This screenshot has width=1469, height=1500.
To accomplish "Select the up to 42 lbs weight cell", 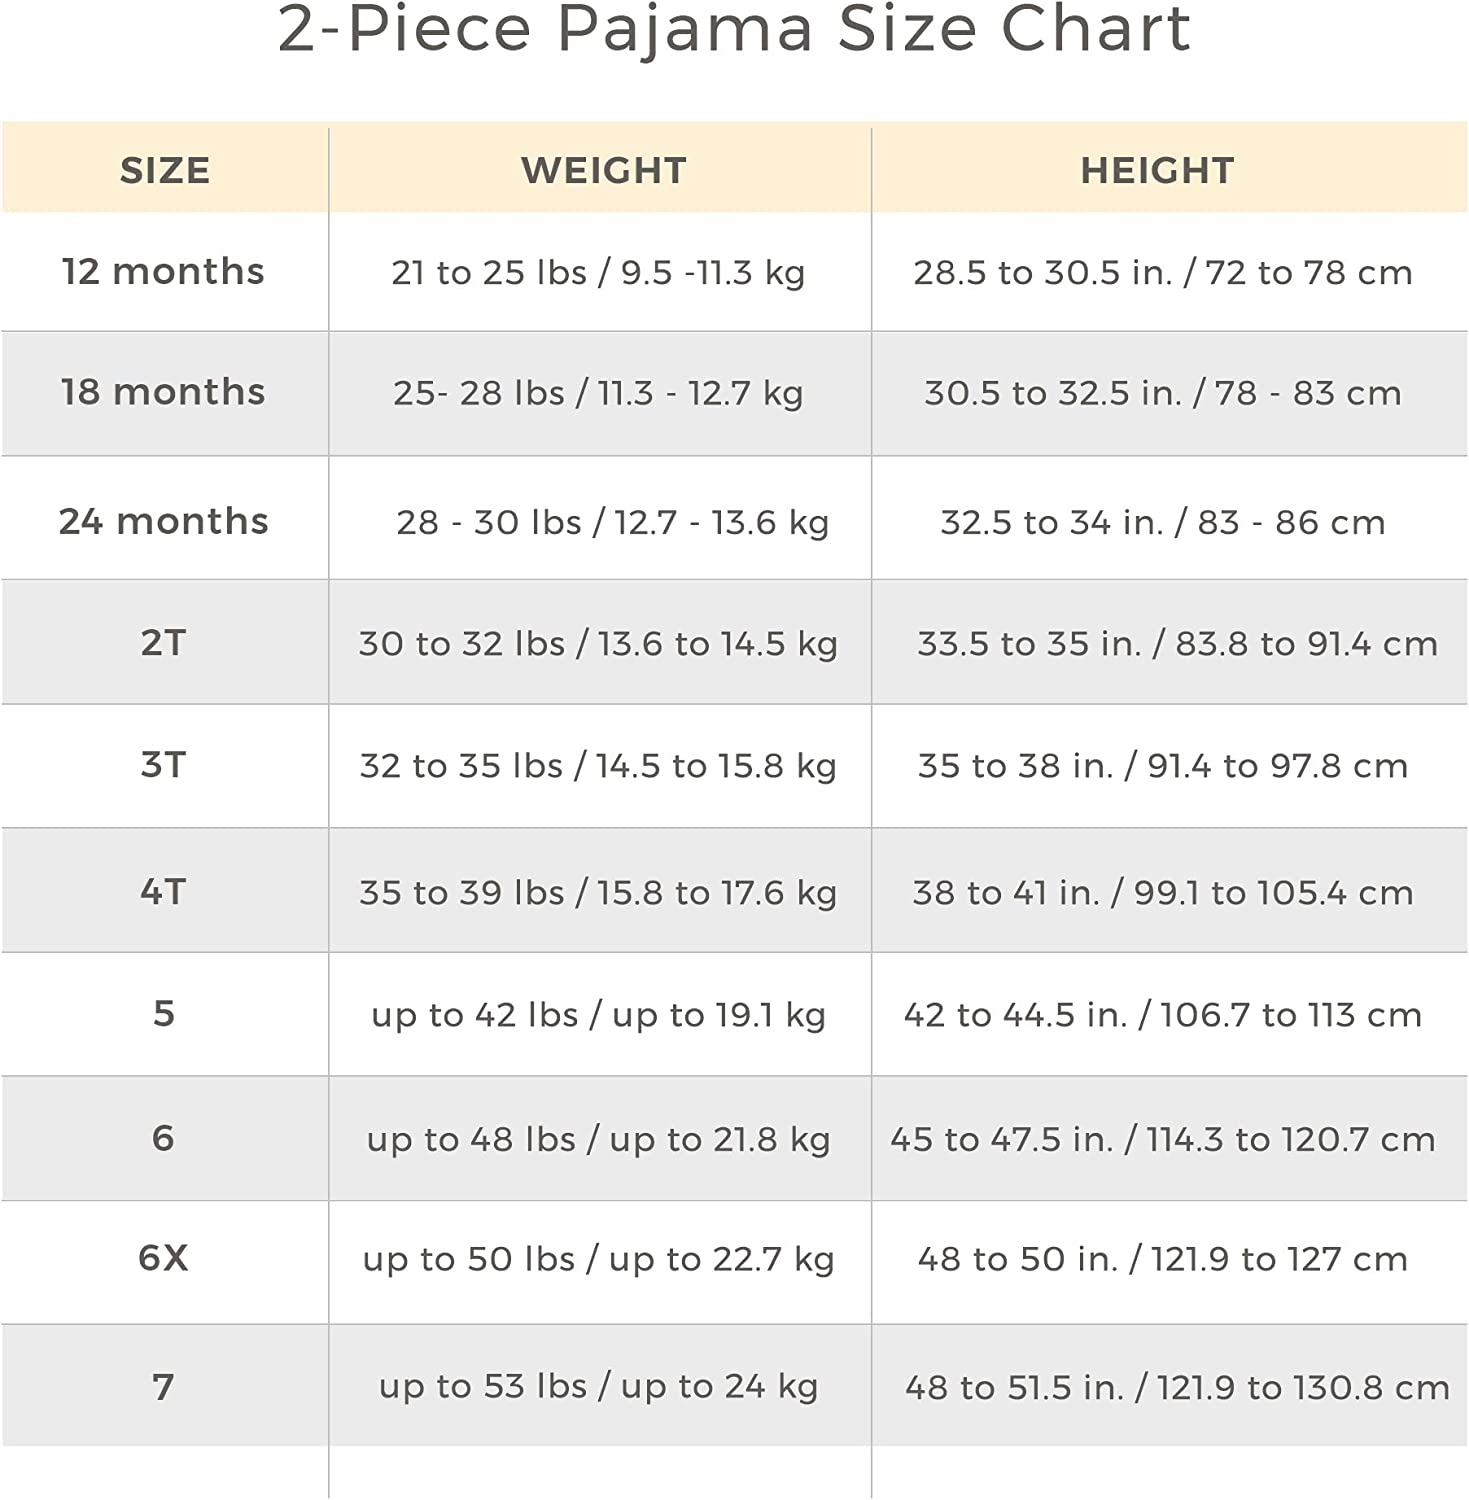I will point(598,1015).
